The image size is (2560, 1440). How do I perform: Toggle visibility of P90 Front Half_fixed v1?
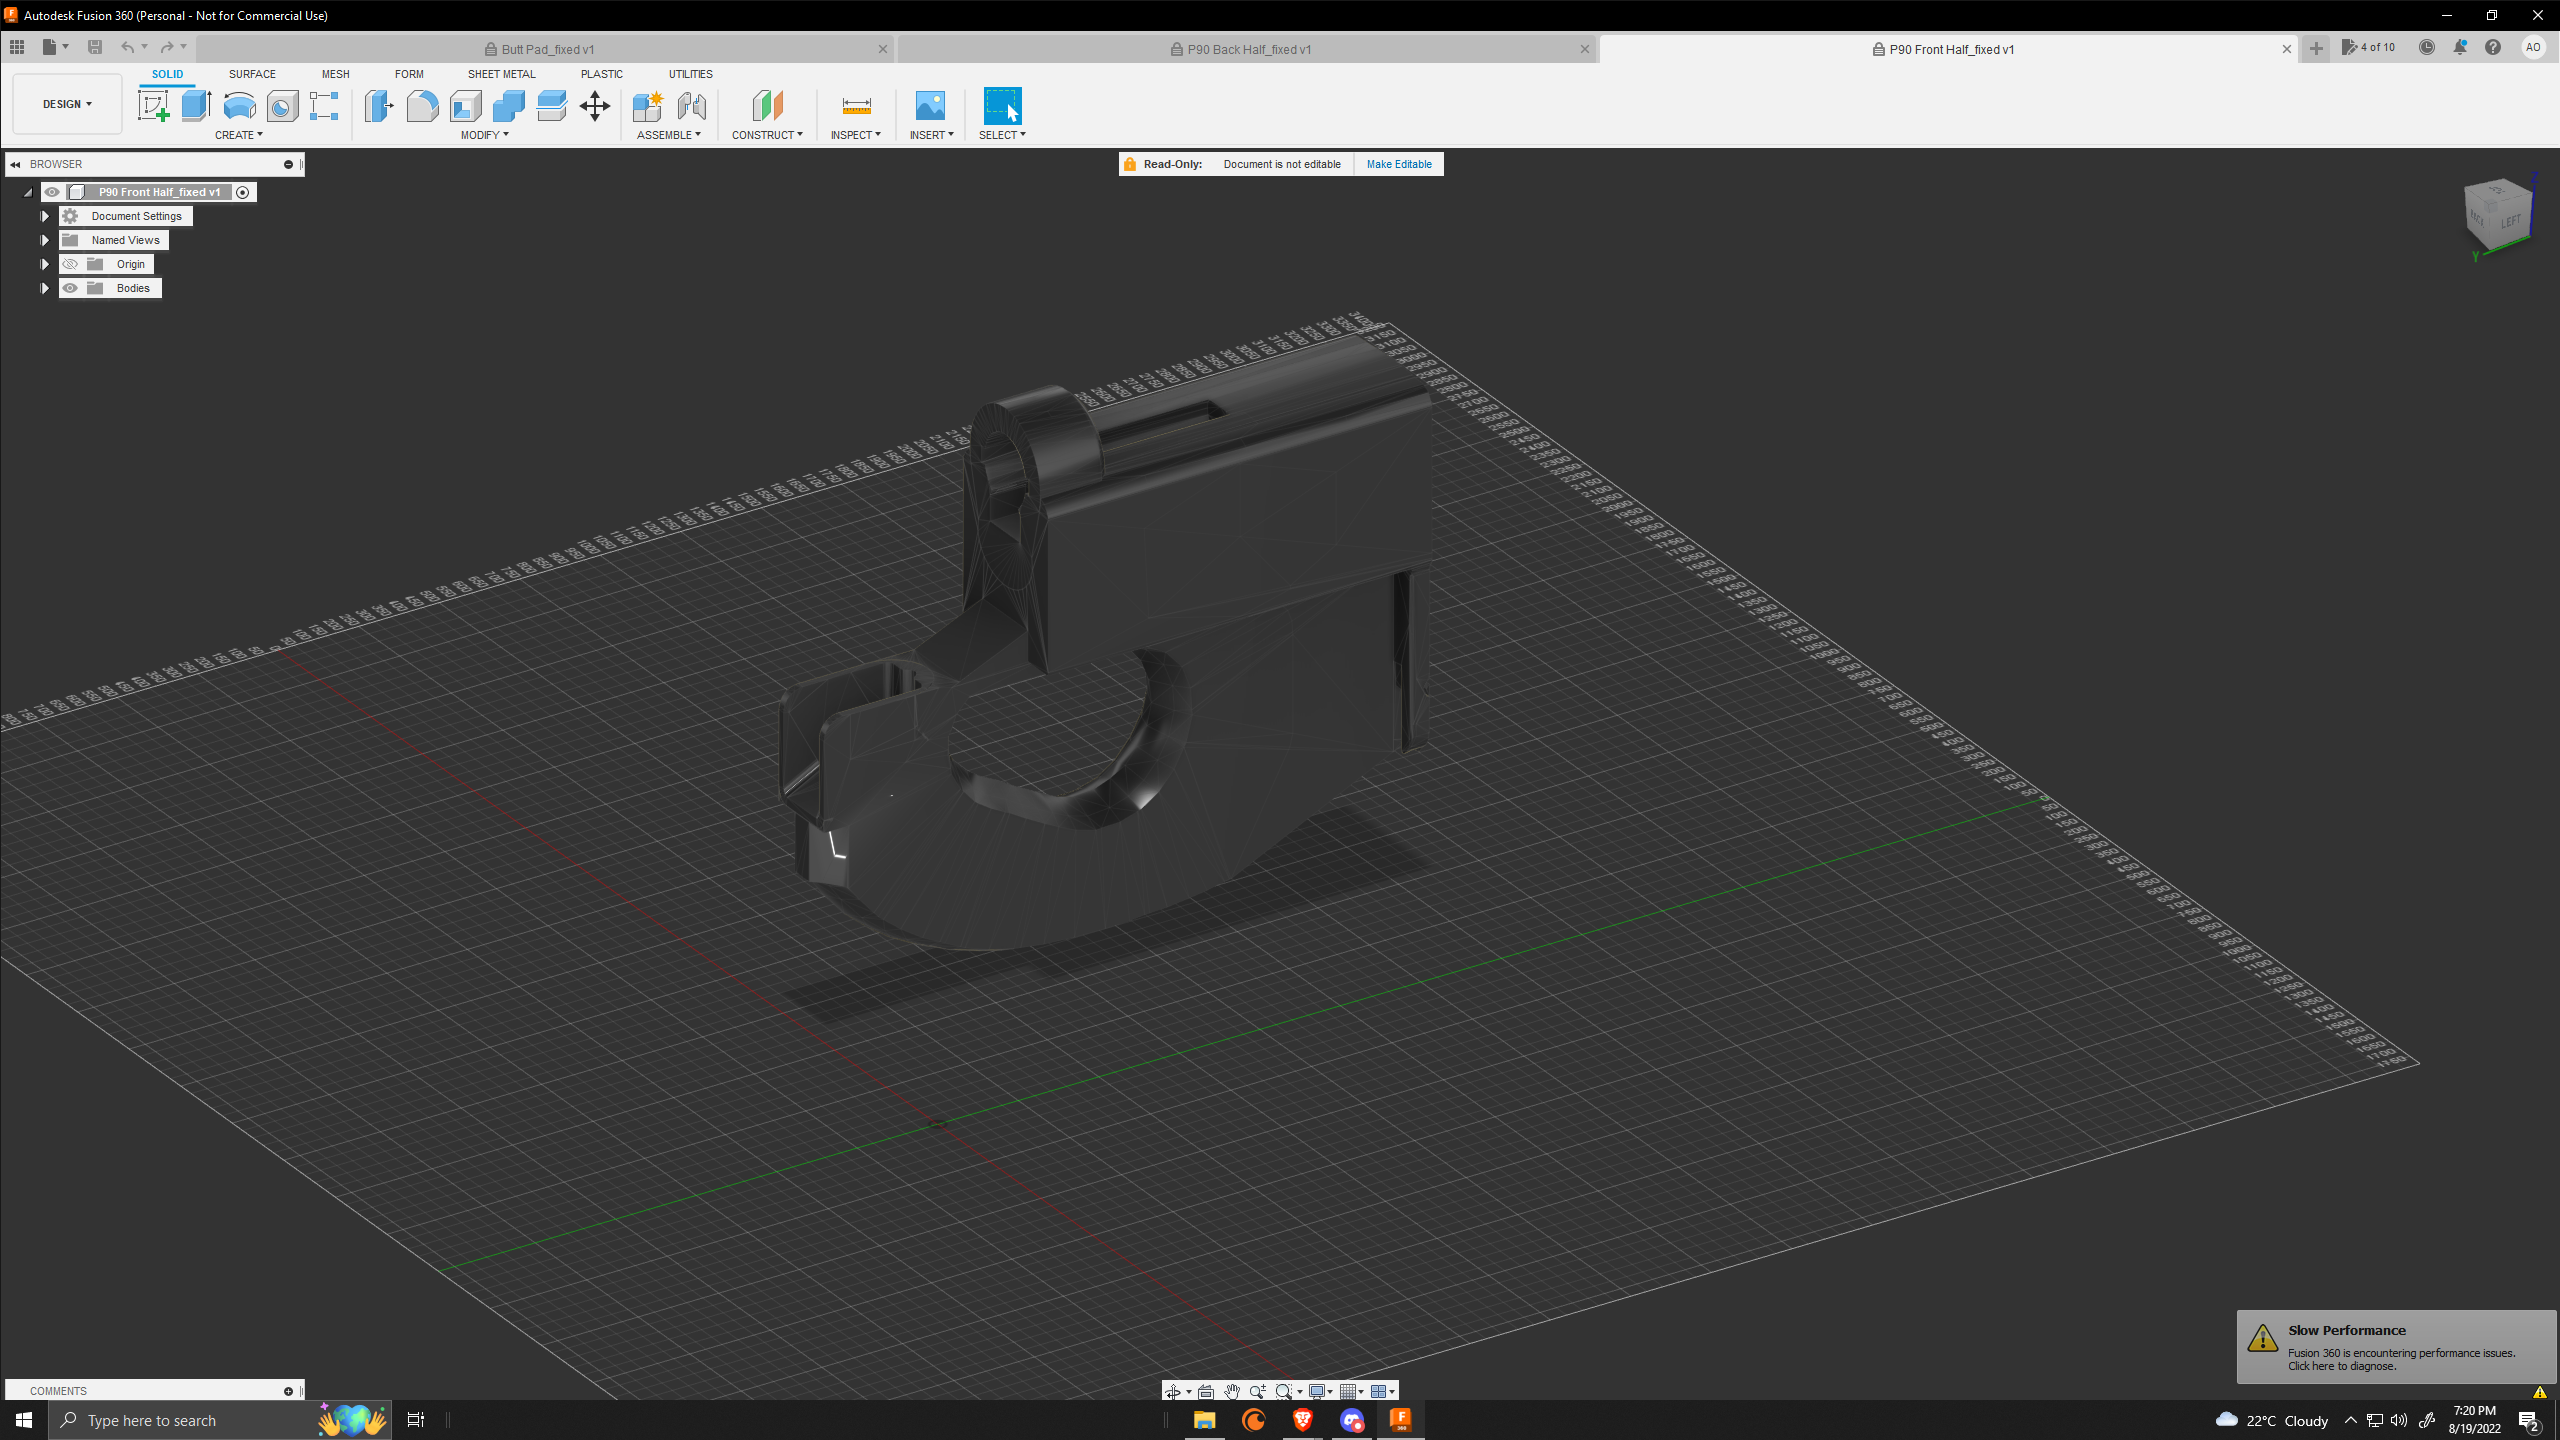click(52, 192)
